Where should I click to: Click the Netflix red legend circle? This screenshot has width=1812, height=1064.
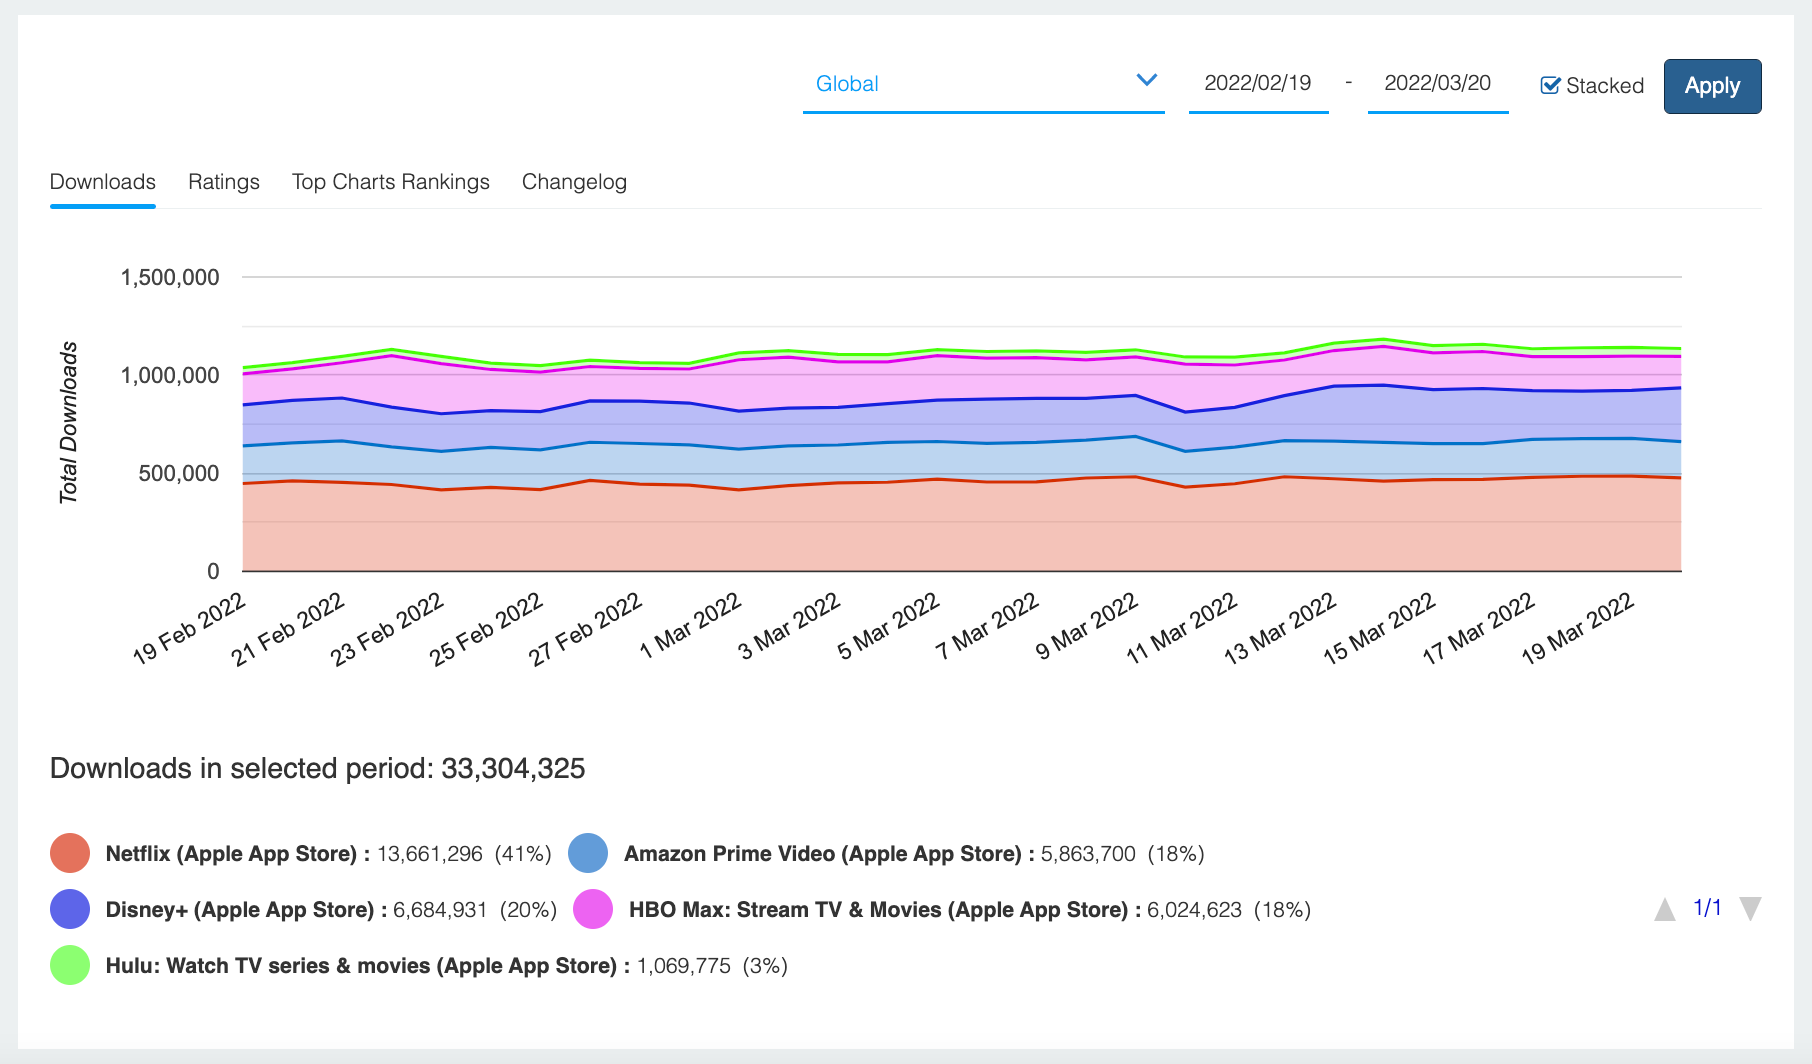(70, 853)
